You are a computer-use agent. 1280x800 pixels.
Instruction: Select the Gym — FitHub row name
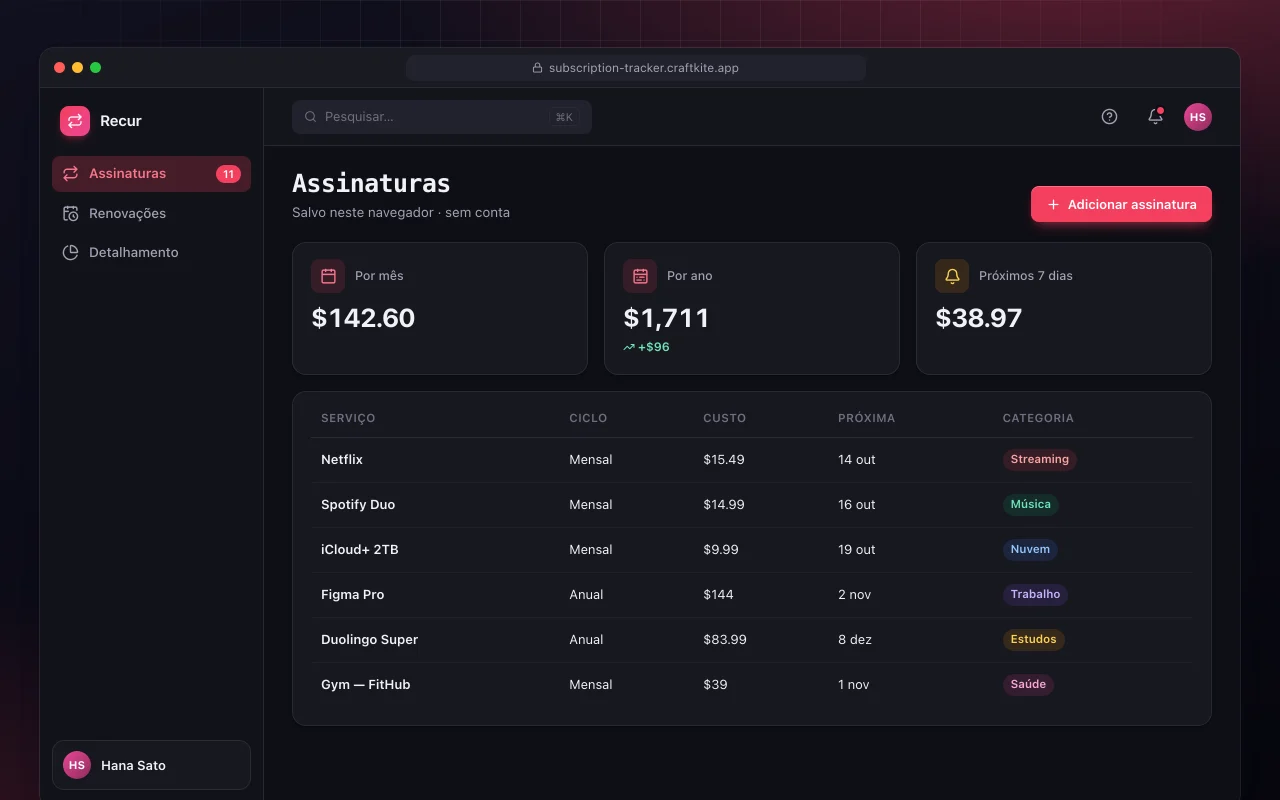[x=366, y=685]
